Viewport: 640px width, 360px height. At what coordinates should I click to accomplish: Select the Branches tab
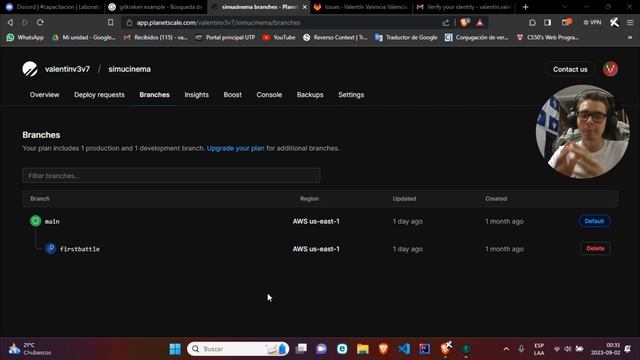coord(154,95)
